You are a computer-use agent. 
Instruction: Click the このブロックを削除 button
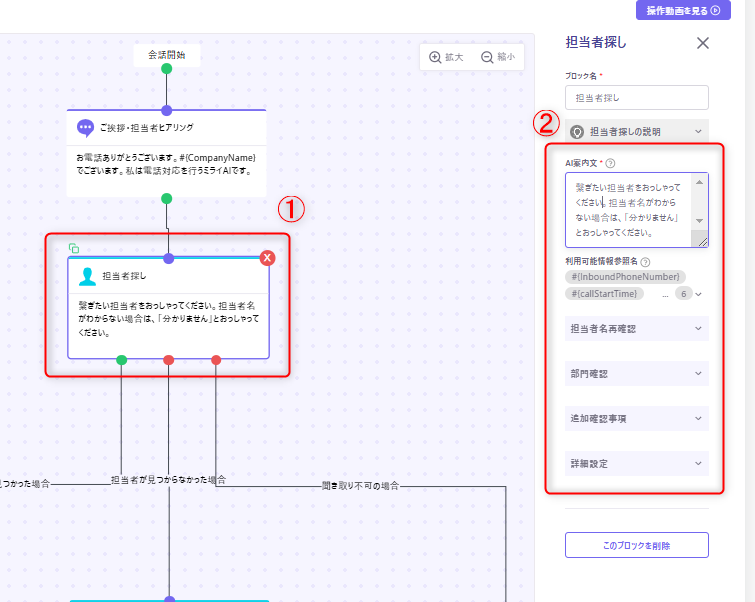[636, 545]
